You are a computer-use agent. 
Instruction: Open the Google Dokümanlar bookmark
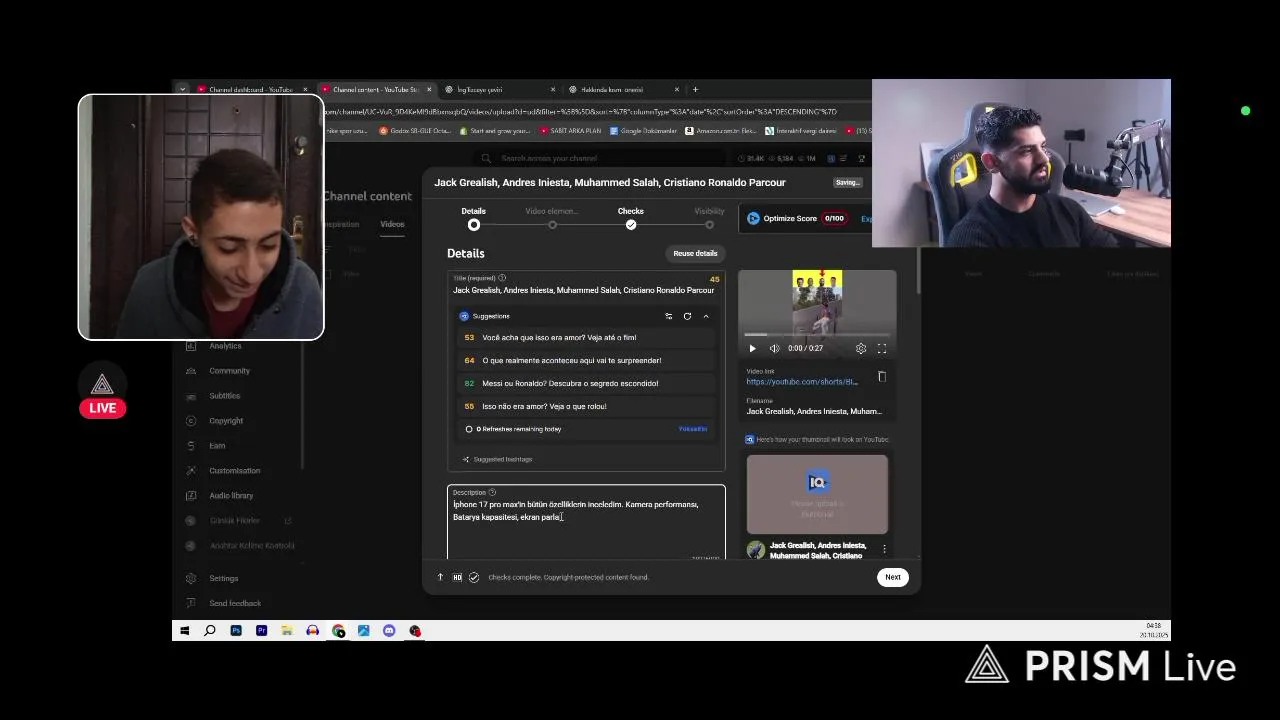(x=643, y=131)
